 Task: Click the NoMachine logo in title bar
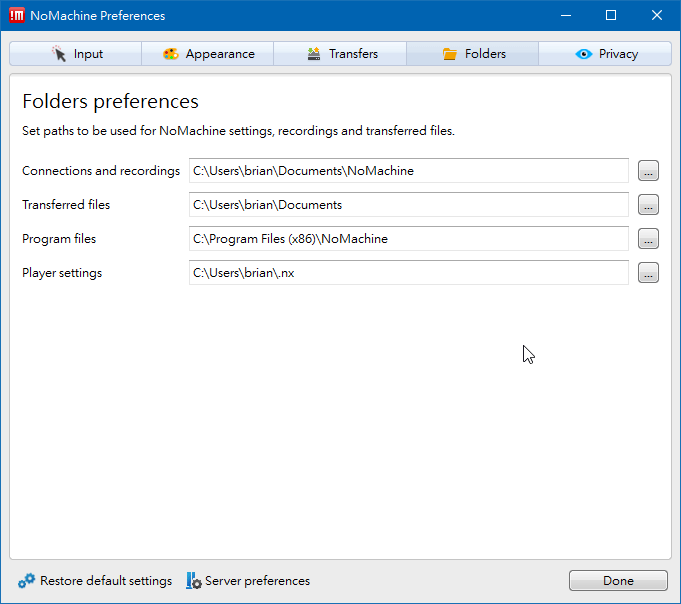coord(17,15)
